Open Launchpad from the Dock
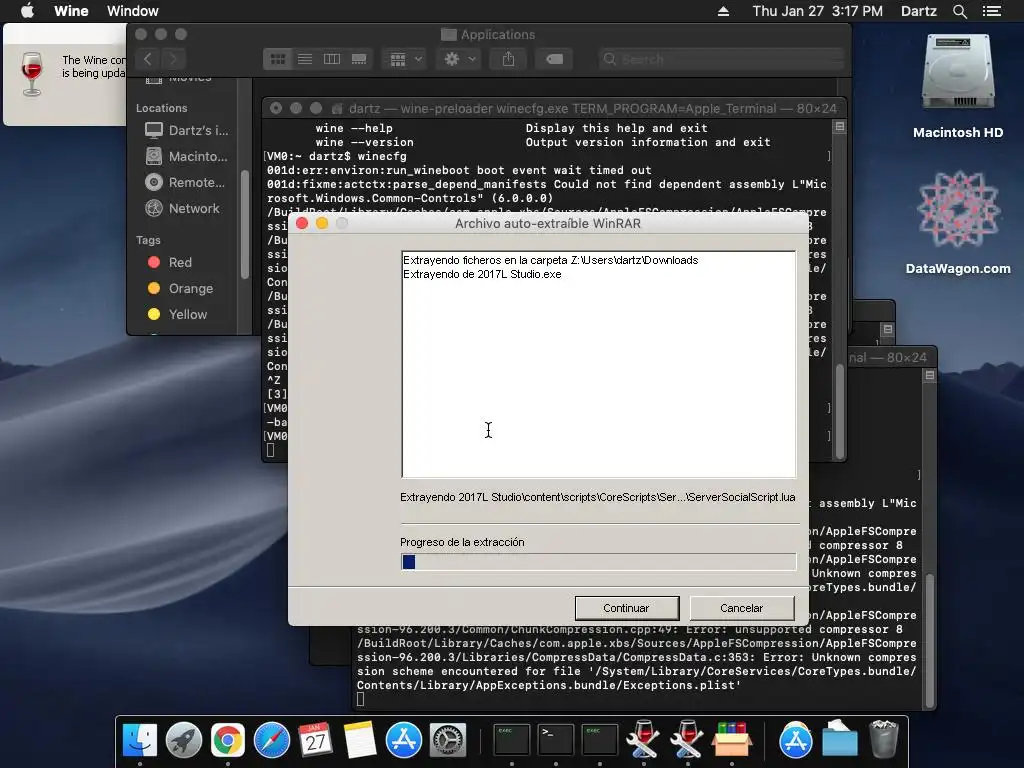 point(184,740)
